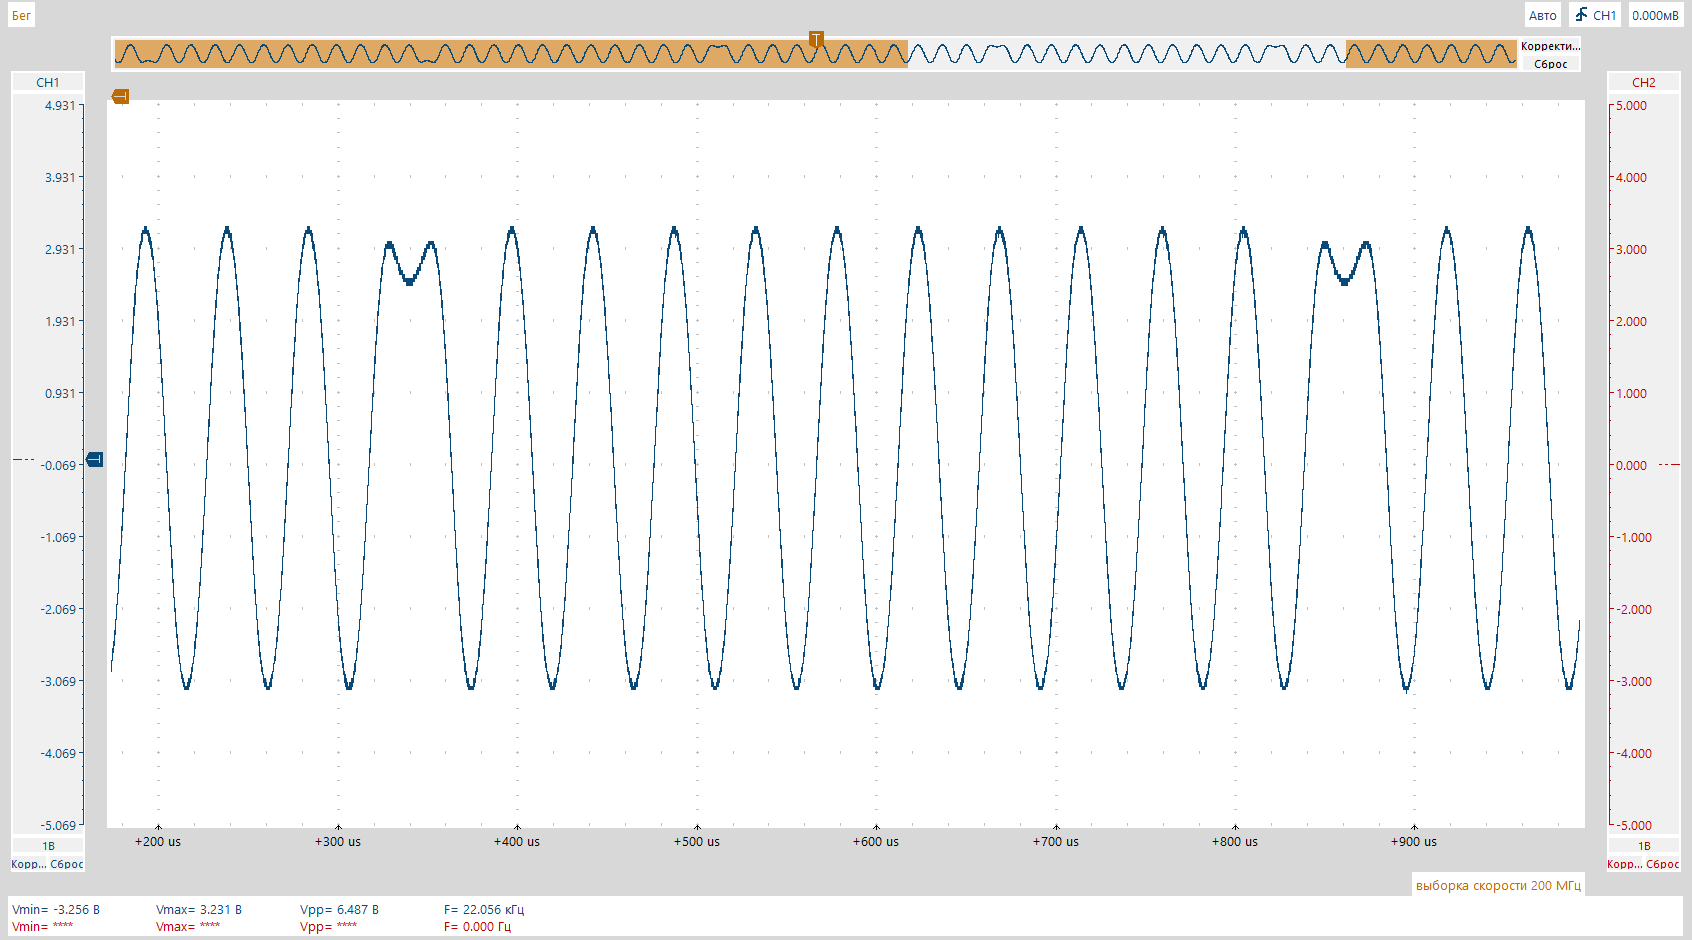Click Корр... under the CH1 axis
Viewport: 1692px width, 940px height.
tap(28, 864)
